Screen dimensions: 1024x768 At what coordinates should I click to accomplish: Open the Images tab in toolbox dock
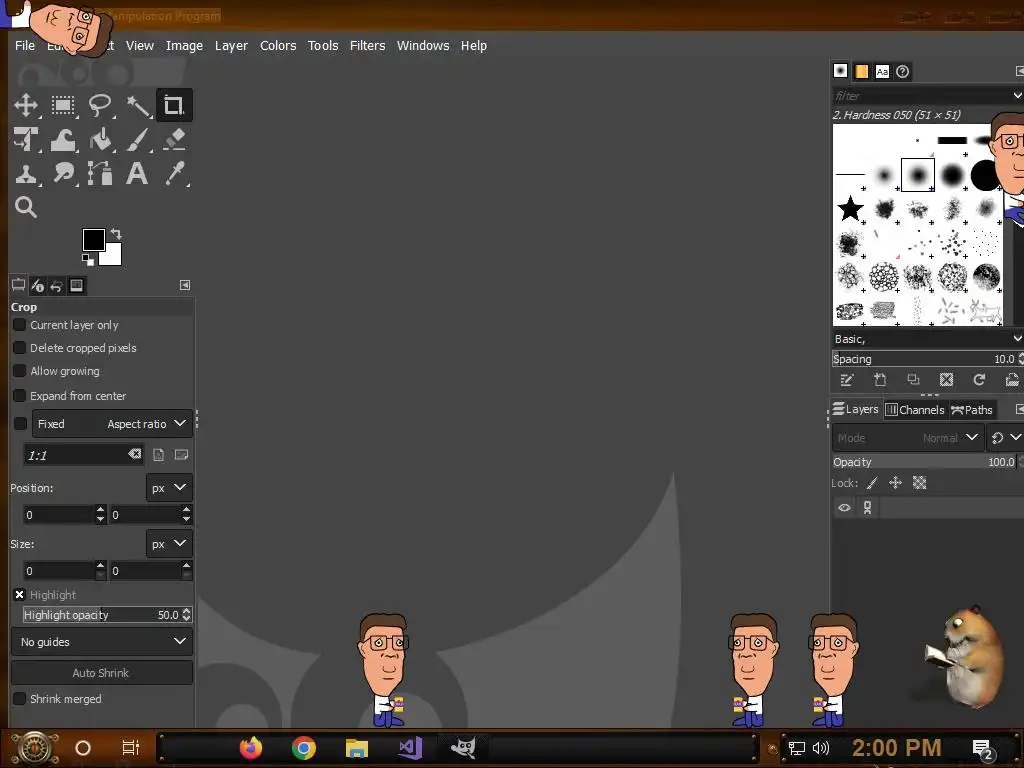[x=76, y=285]
